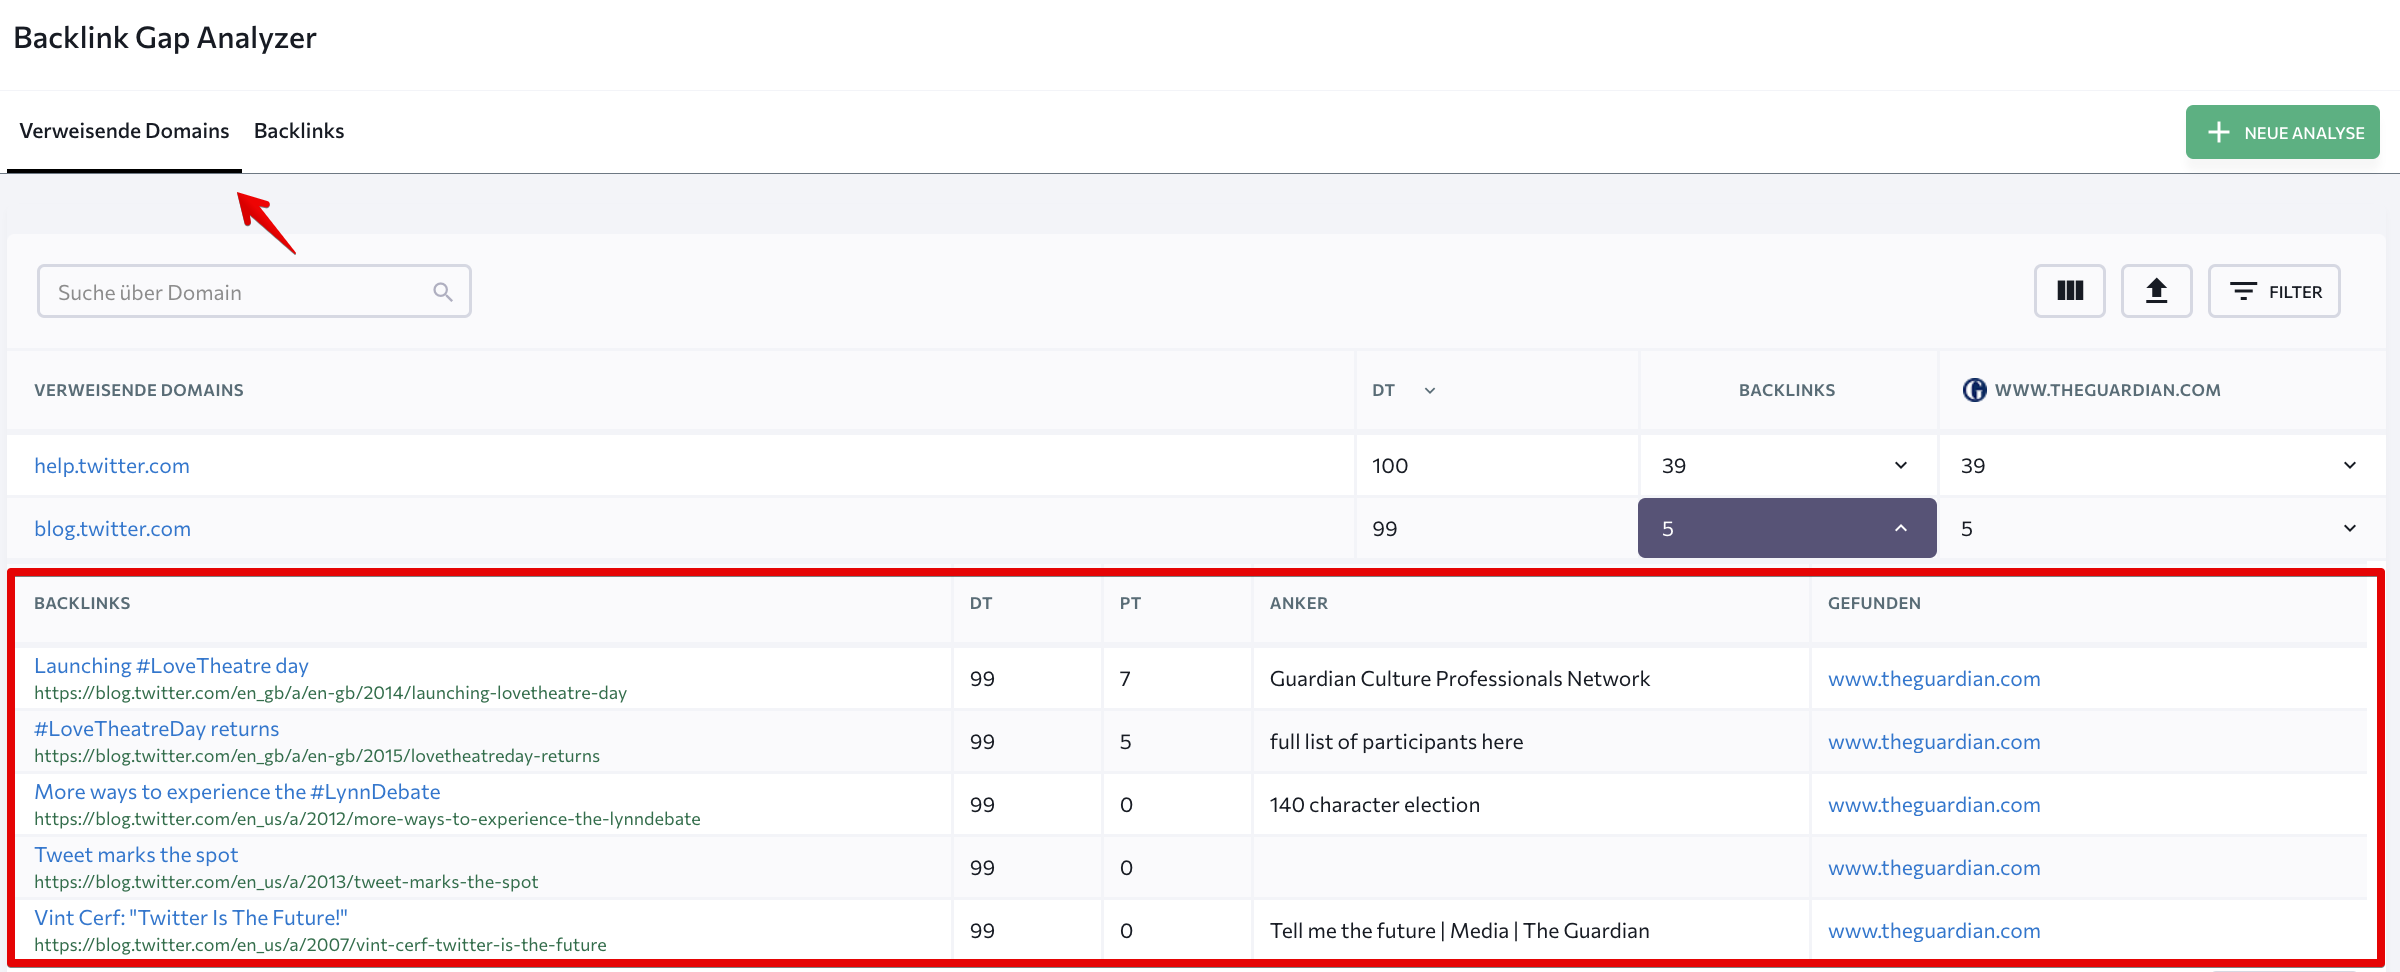
Task: Click VERWEISENDE DOMAINS column header
Action: click(x=139, y=390)
